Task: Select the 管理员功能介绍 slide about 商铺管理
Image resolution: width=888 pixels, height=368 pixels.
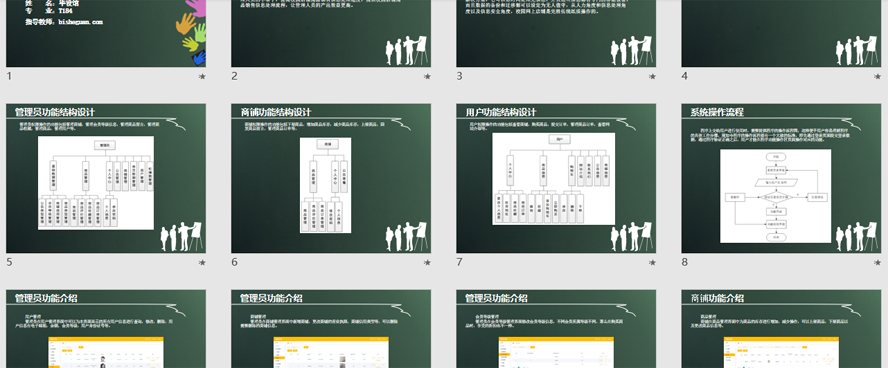Action: point(331,329)
